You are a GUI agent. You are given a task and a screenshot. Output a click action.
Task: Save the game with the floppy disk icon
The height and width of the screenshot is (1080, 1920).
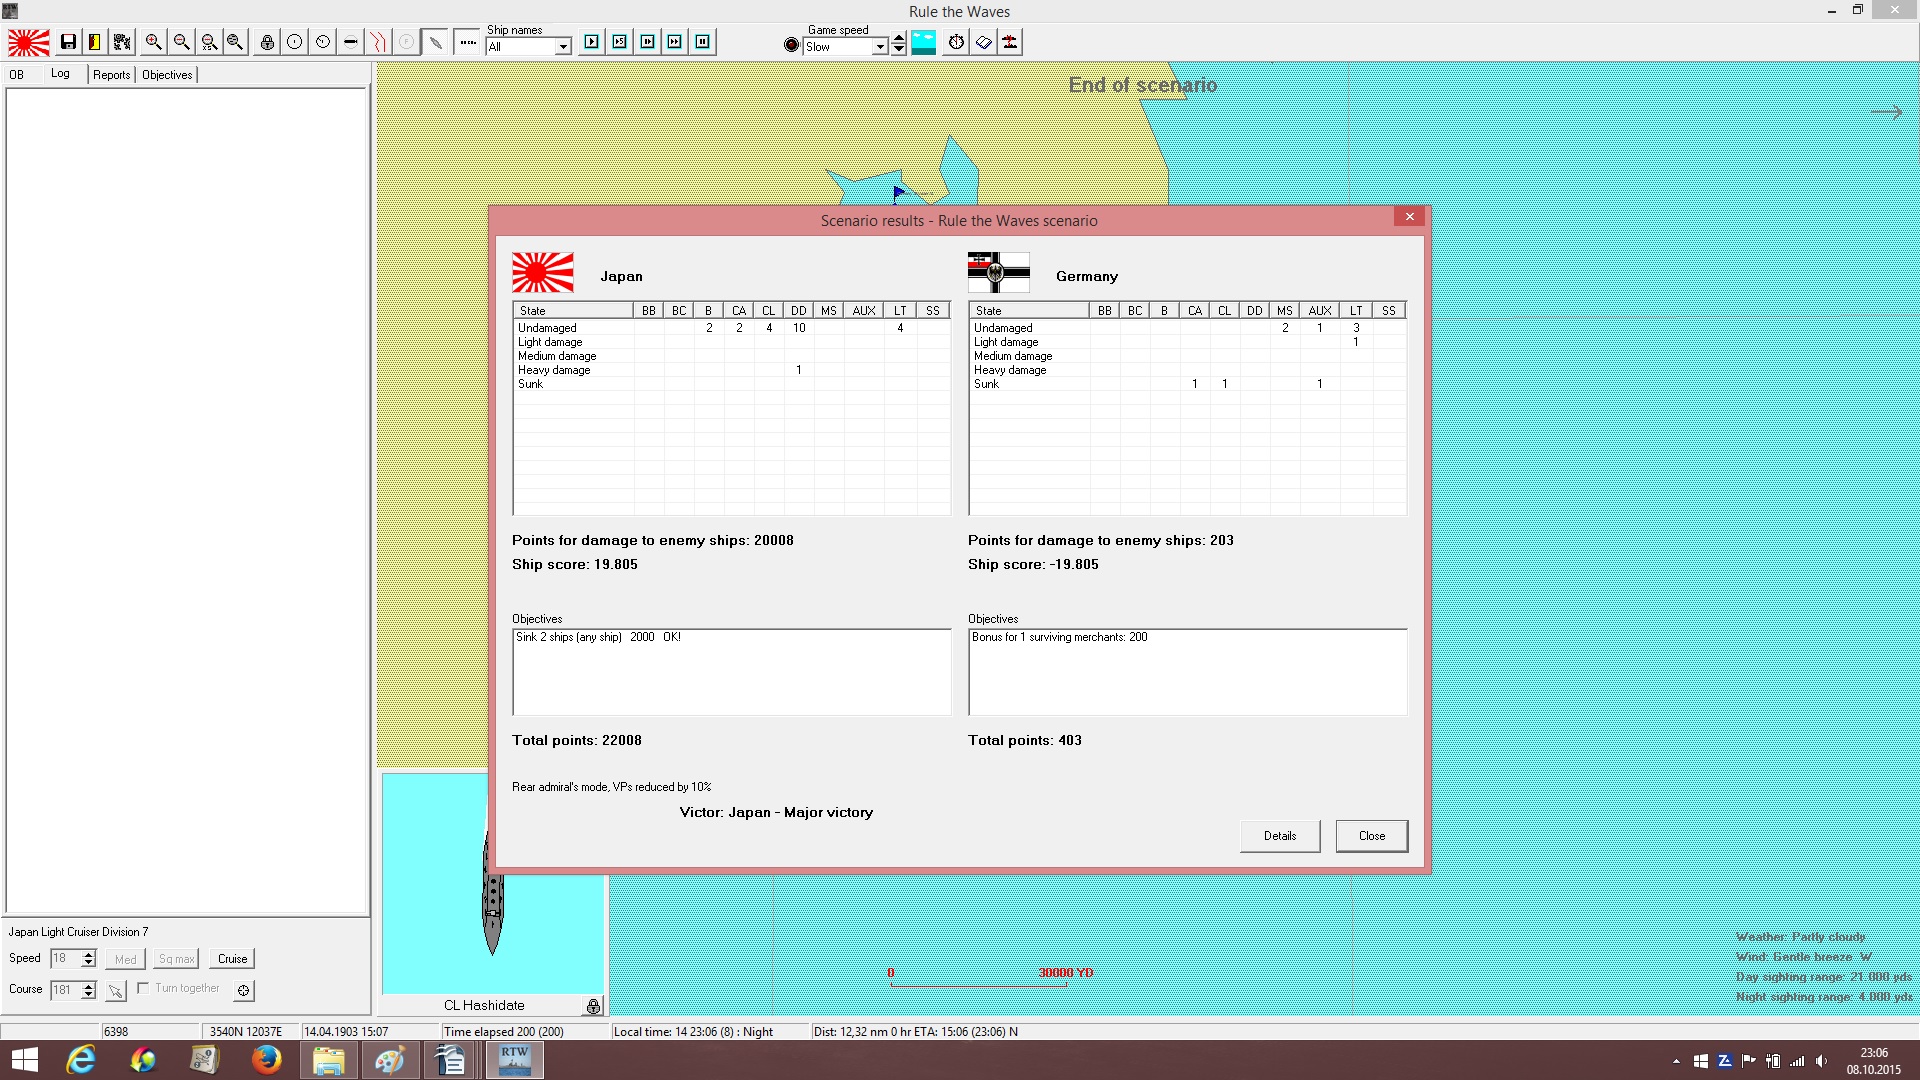68,42
